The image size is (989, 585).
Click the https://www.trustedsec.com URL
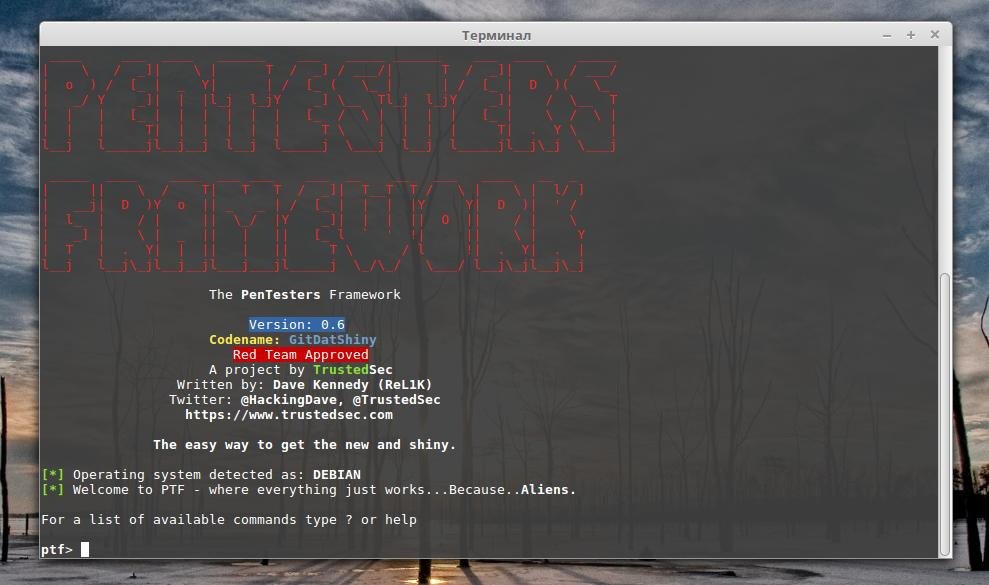(289, 415)
